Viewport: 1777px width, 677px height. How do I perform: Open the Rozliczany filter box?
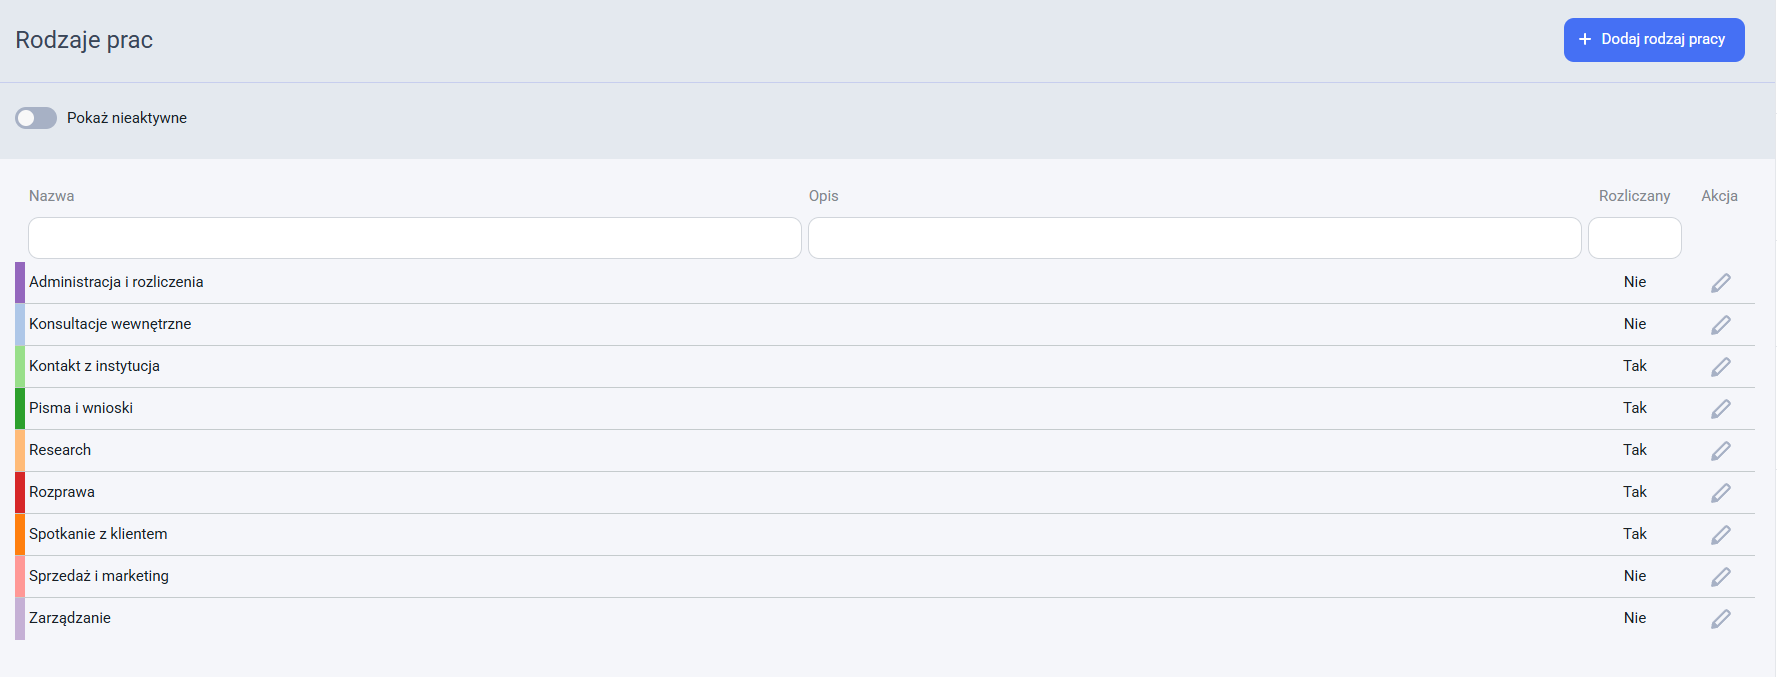click(1635, 238)
